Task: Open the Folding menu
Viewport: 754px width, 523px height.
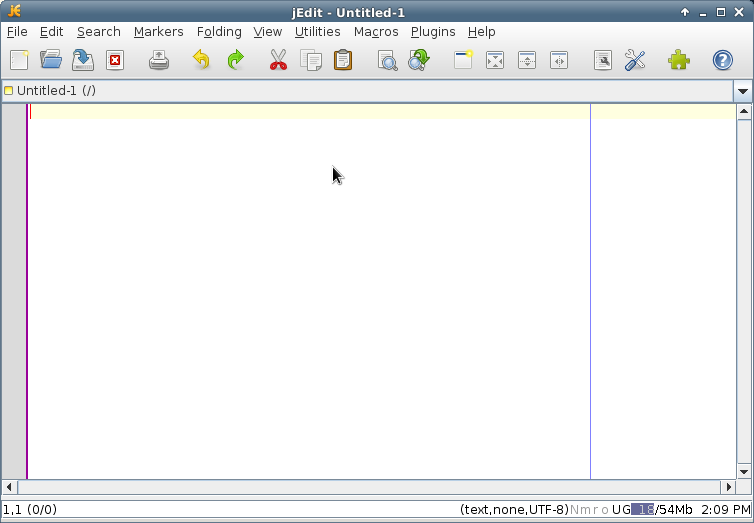Action: coord(219,32)
